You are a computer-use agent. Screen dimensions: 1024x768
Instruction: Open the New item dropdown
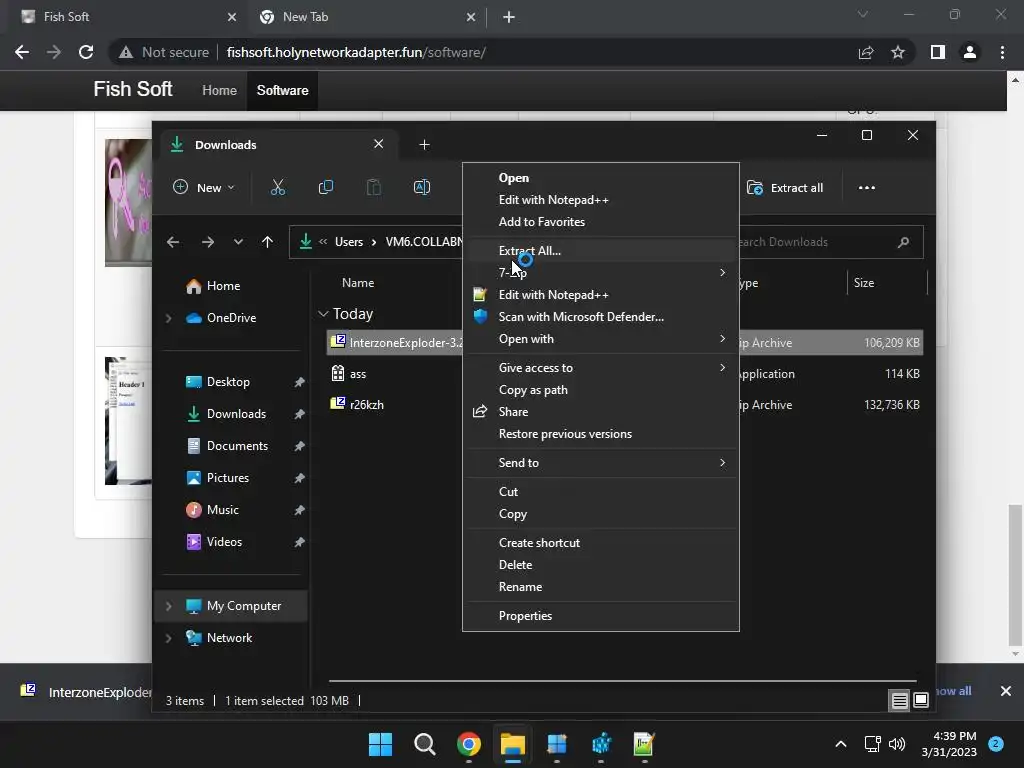click(204, 187)
